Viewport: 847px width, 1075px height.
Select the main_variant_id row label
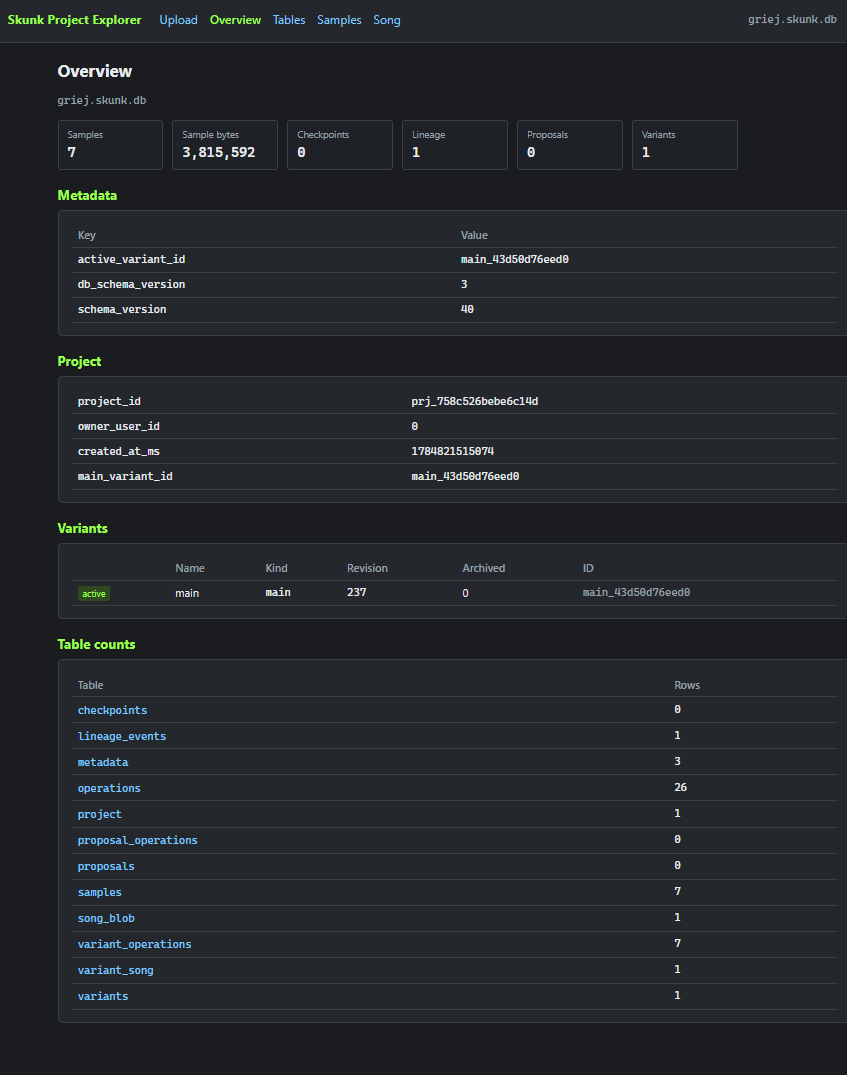click(125, 476)
